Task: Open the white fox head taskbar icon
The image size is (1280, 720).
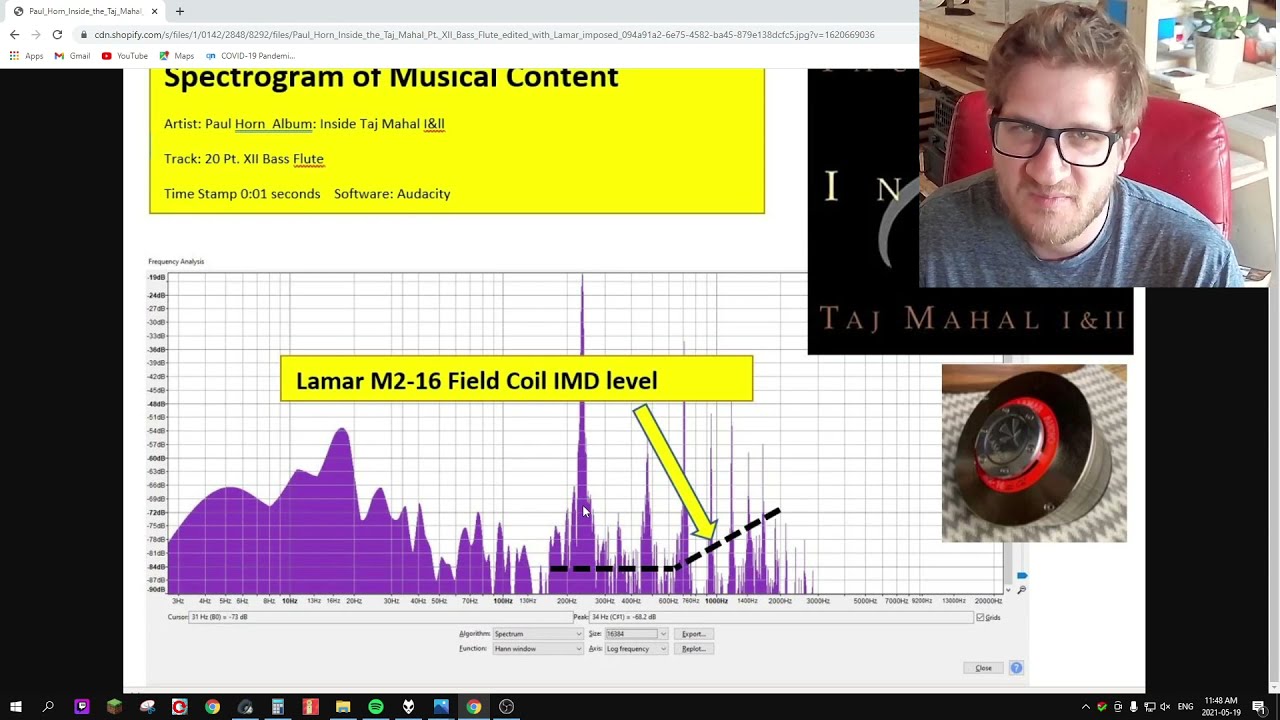Action: (x=408, y=707)
